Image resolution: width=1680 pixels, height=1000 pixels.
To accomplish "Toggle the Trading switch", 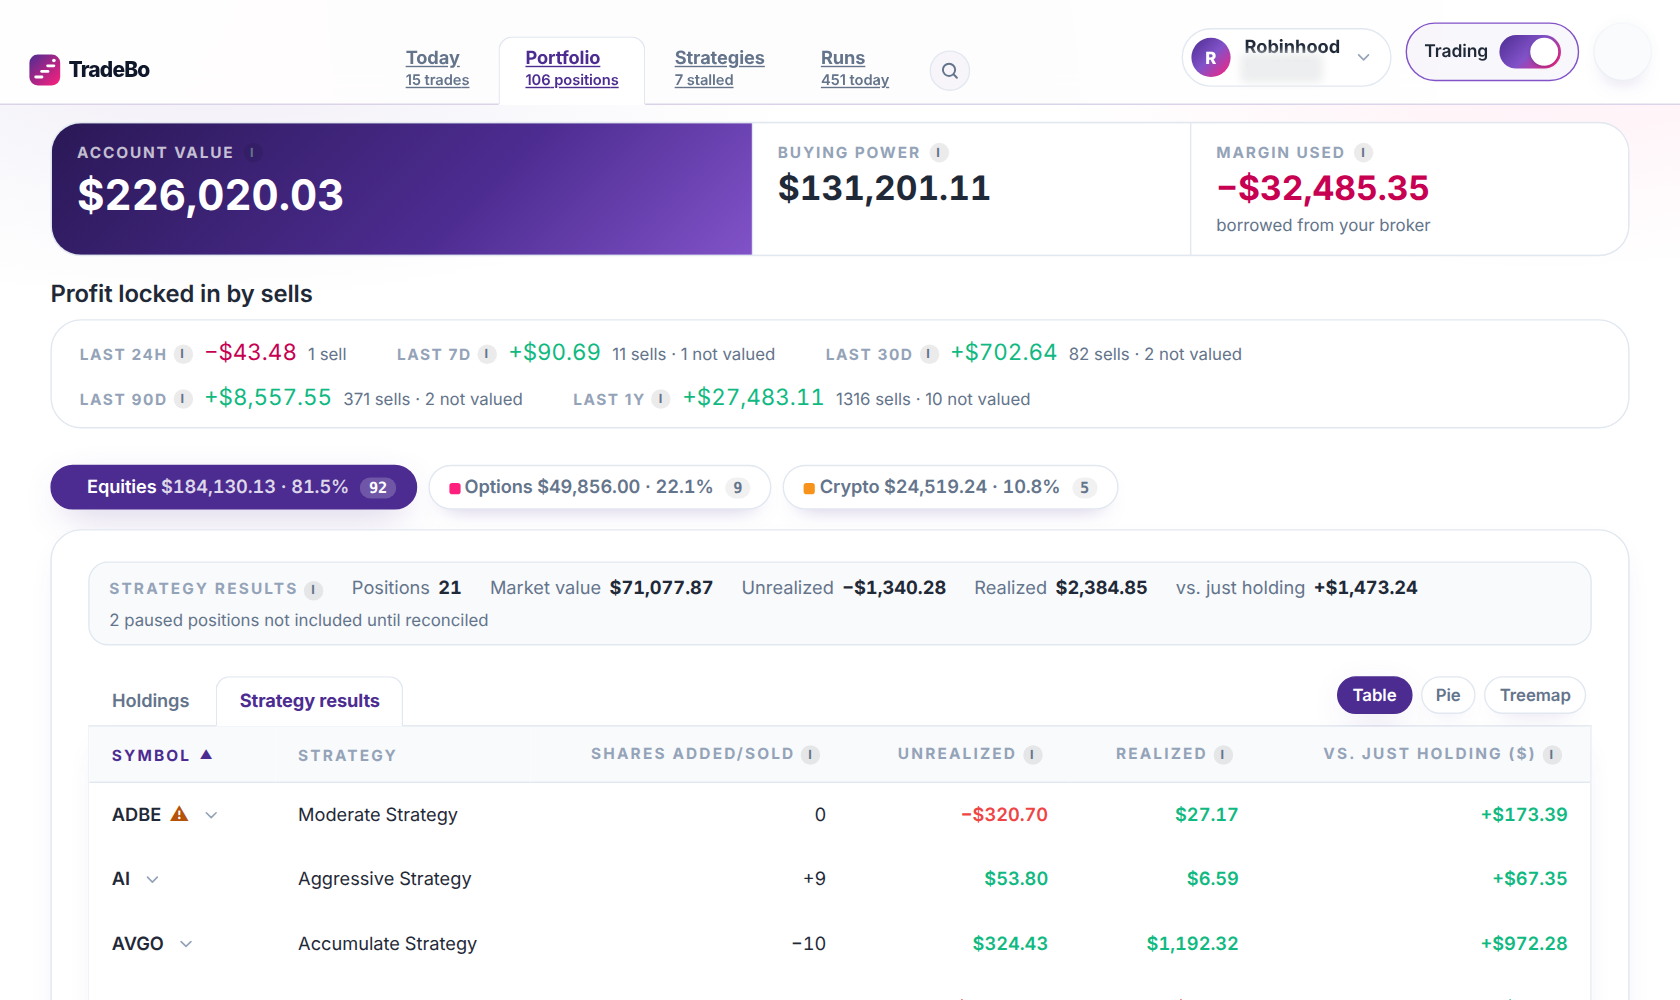I will pos(1530,51).
